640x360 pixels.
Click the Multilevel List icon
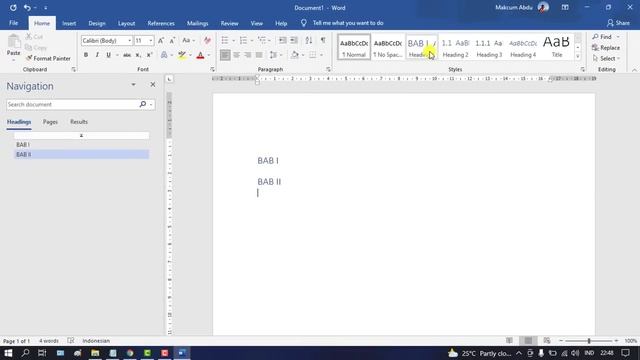tap(262, 40)
